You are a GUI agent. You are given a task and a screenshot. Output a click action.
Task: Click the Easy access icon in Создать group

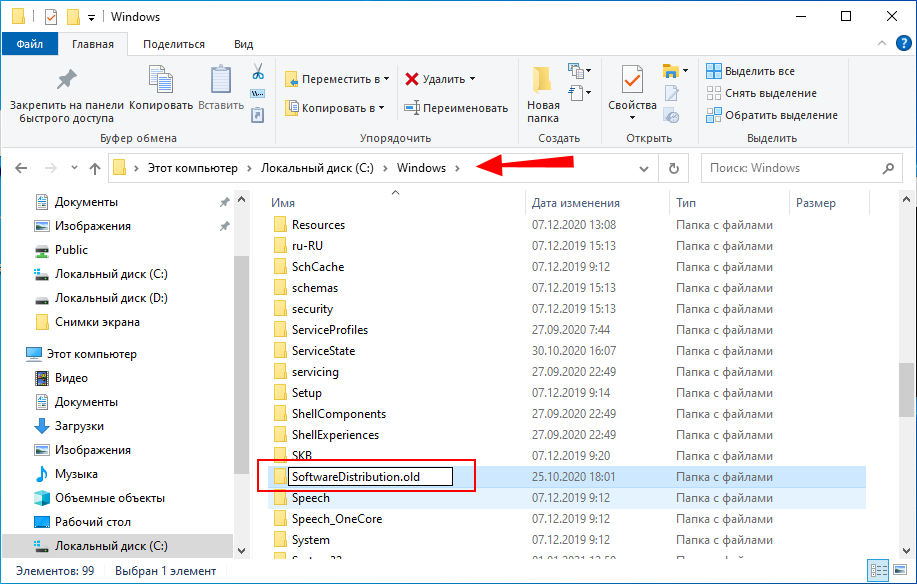tap(576, 92)
